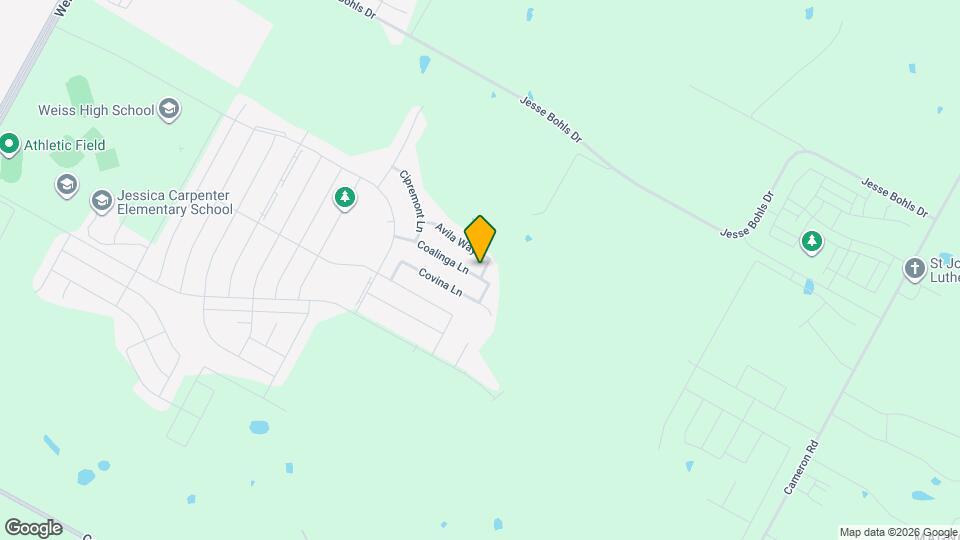Image resolution: width=960 pixels, height=540 pixels.
Task: Click the orange location pin marker
Action: (480, 238)
